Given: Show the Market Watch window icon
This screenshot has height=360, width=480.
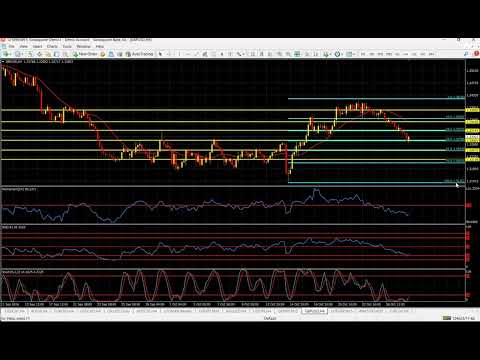Looking at the screenshot, I should pyautogui.click(x=30, y=54).
